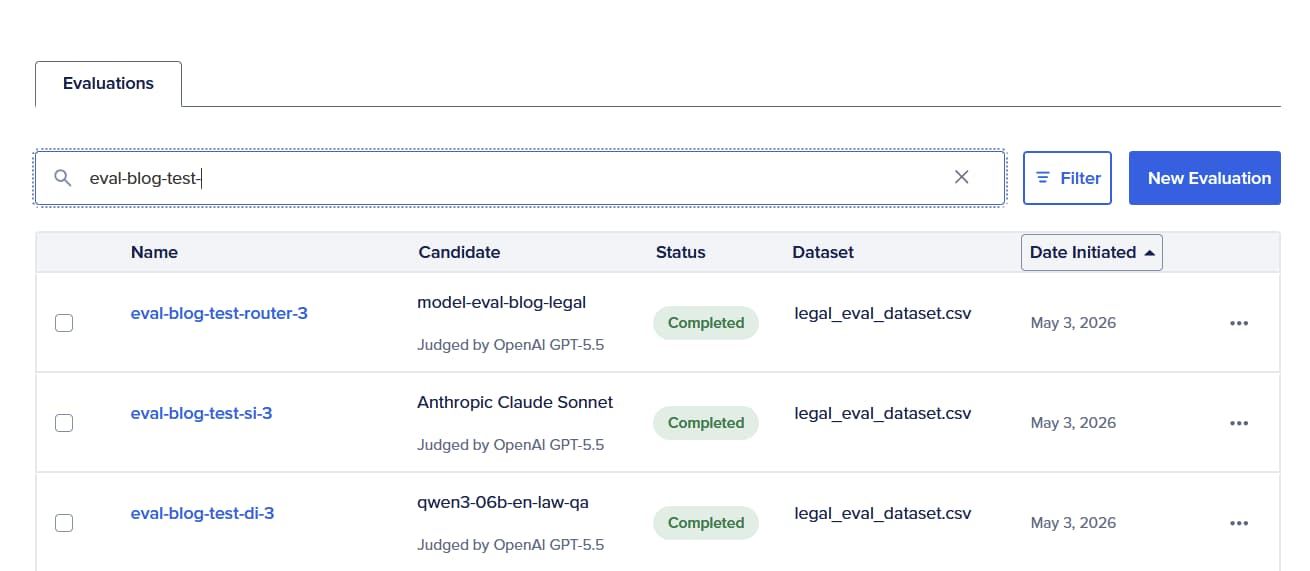This screenshot has height=571, width=1310.
Task: Open the more options menu for eval-blog-test-si-3
Action: click(x=1239, y=423)
